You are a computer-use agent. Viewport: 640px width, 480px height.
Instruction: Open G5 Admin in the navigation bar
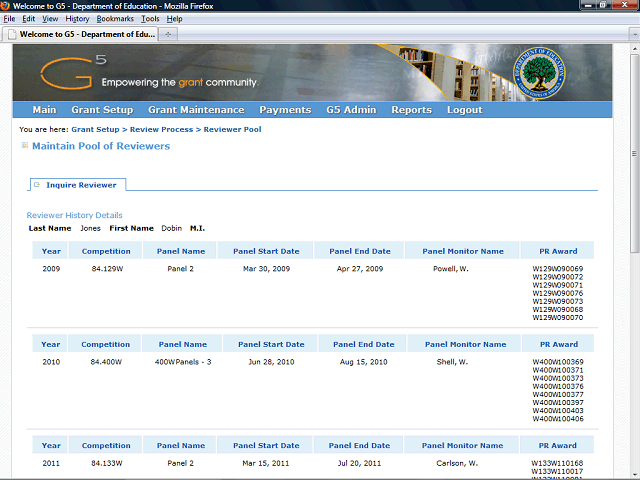click(351, 110)
